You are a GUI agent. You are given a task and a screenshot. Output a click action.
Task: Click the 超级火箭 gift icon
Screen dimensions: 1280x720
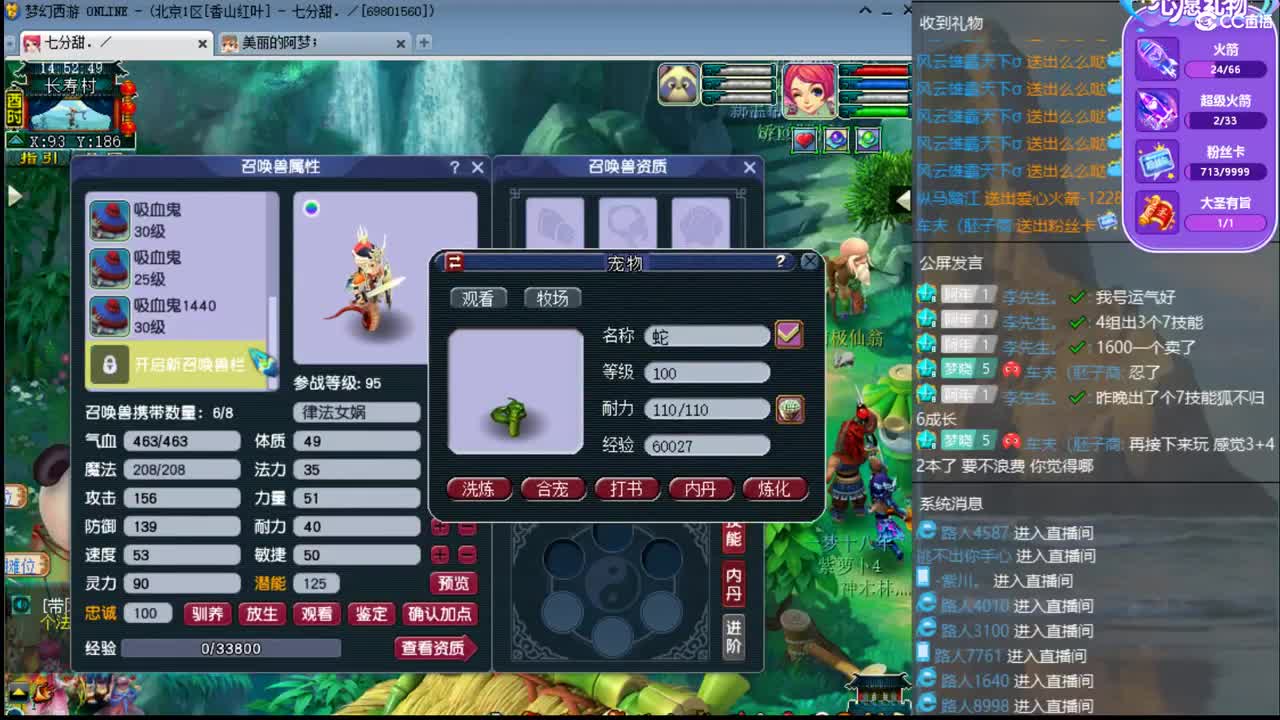1158,110
